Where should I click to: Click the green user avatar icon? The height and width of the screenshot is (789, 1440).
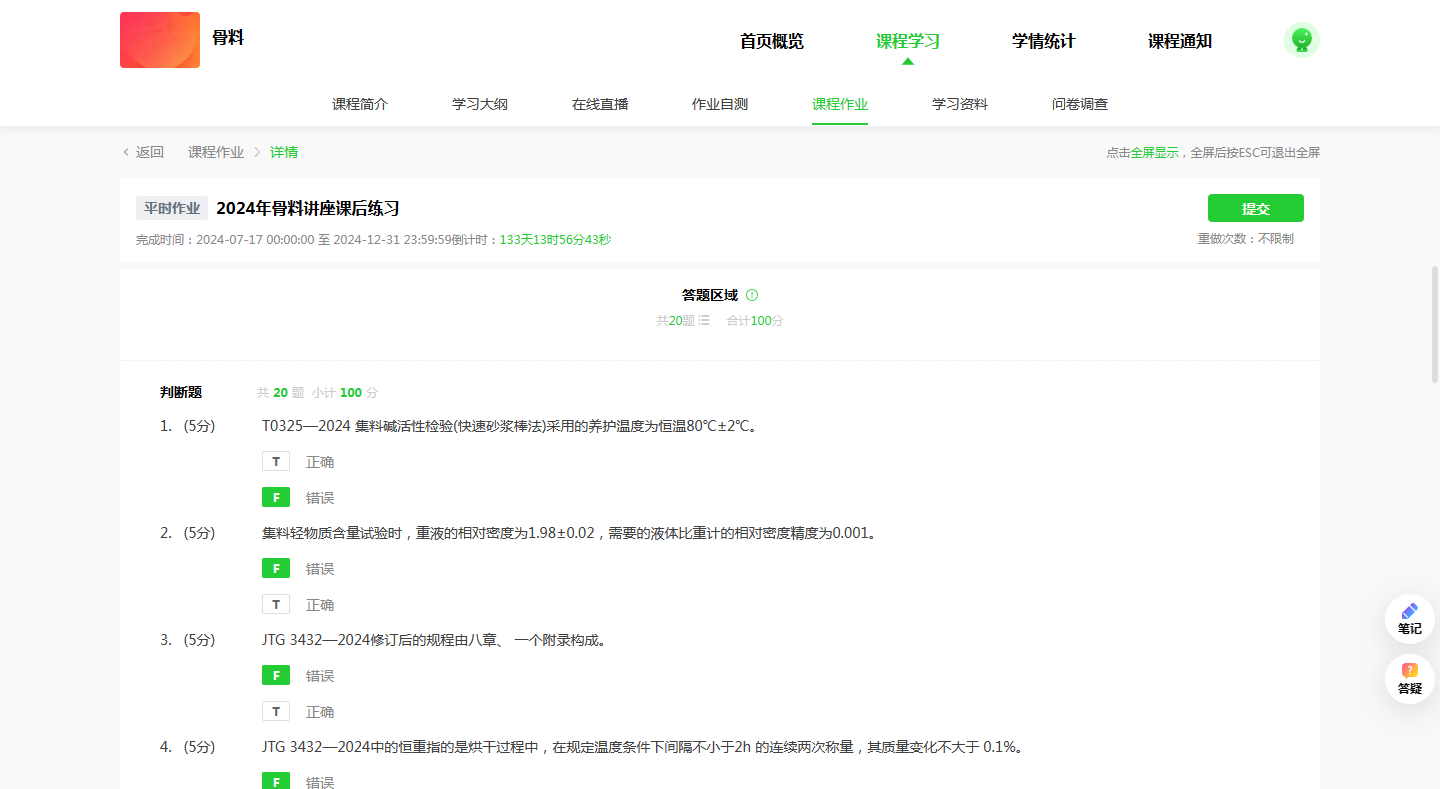(x=1301, y=40)
